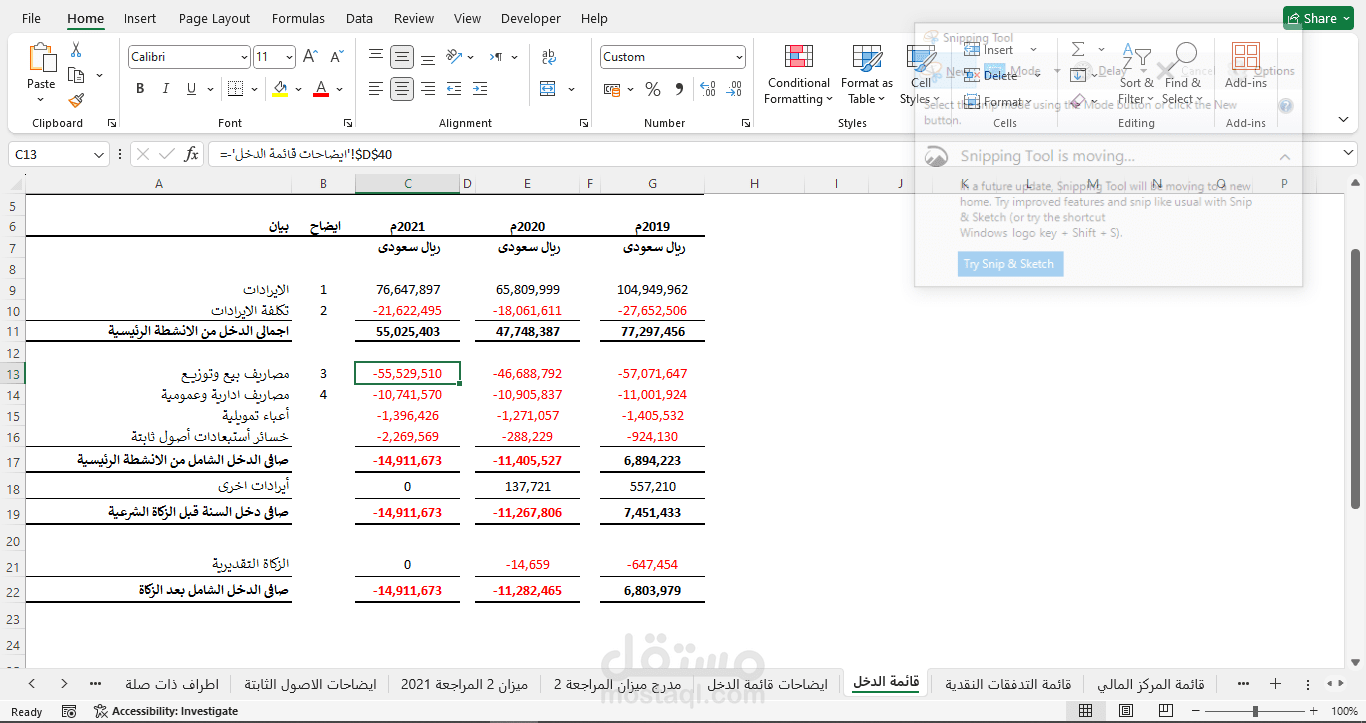Click the Decrease Font Size icon
The width and height of the screenshot is (1366, 723).
pos(336,57)
